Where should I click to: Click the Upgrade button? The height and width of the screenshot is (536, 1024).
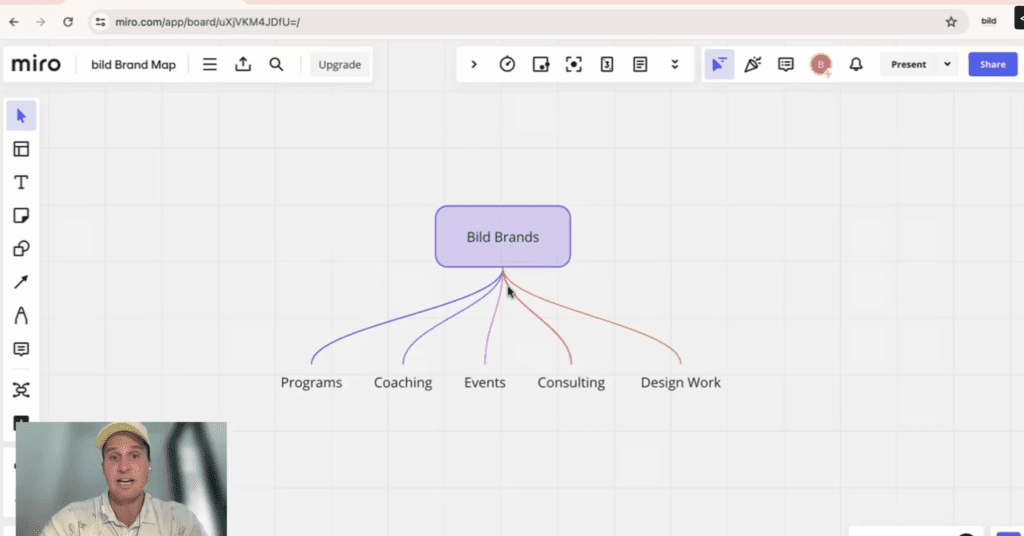(x=339, y=64)
